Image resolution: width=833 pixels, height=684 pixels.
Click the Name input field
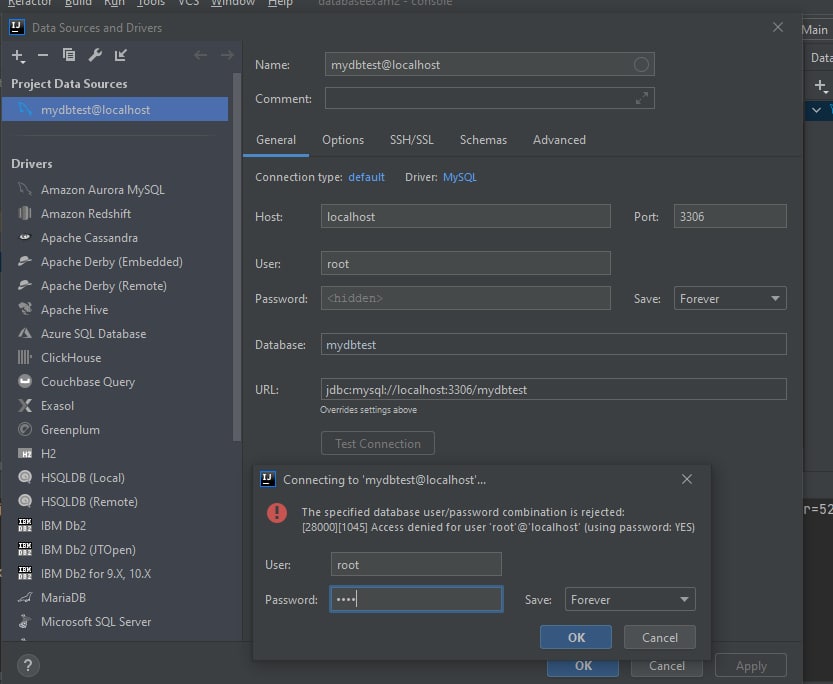490,65
